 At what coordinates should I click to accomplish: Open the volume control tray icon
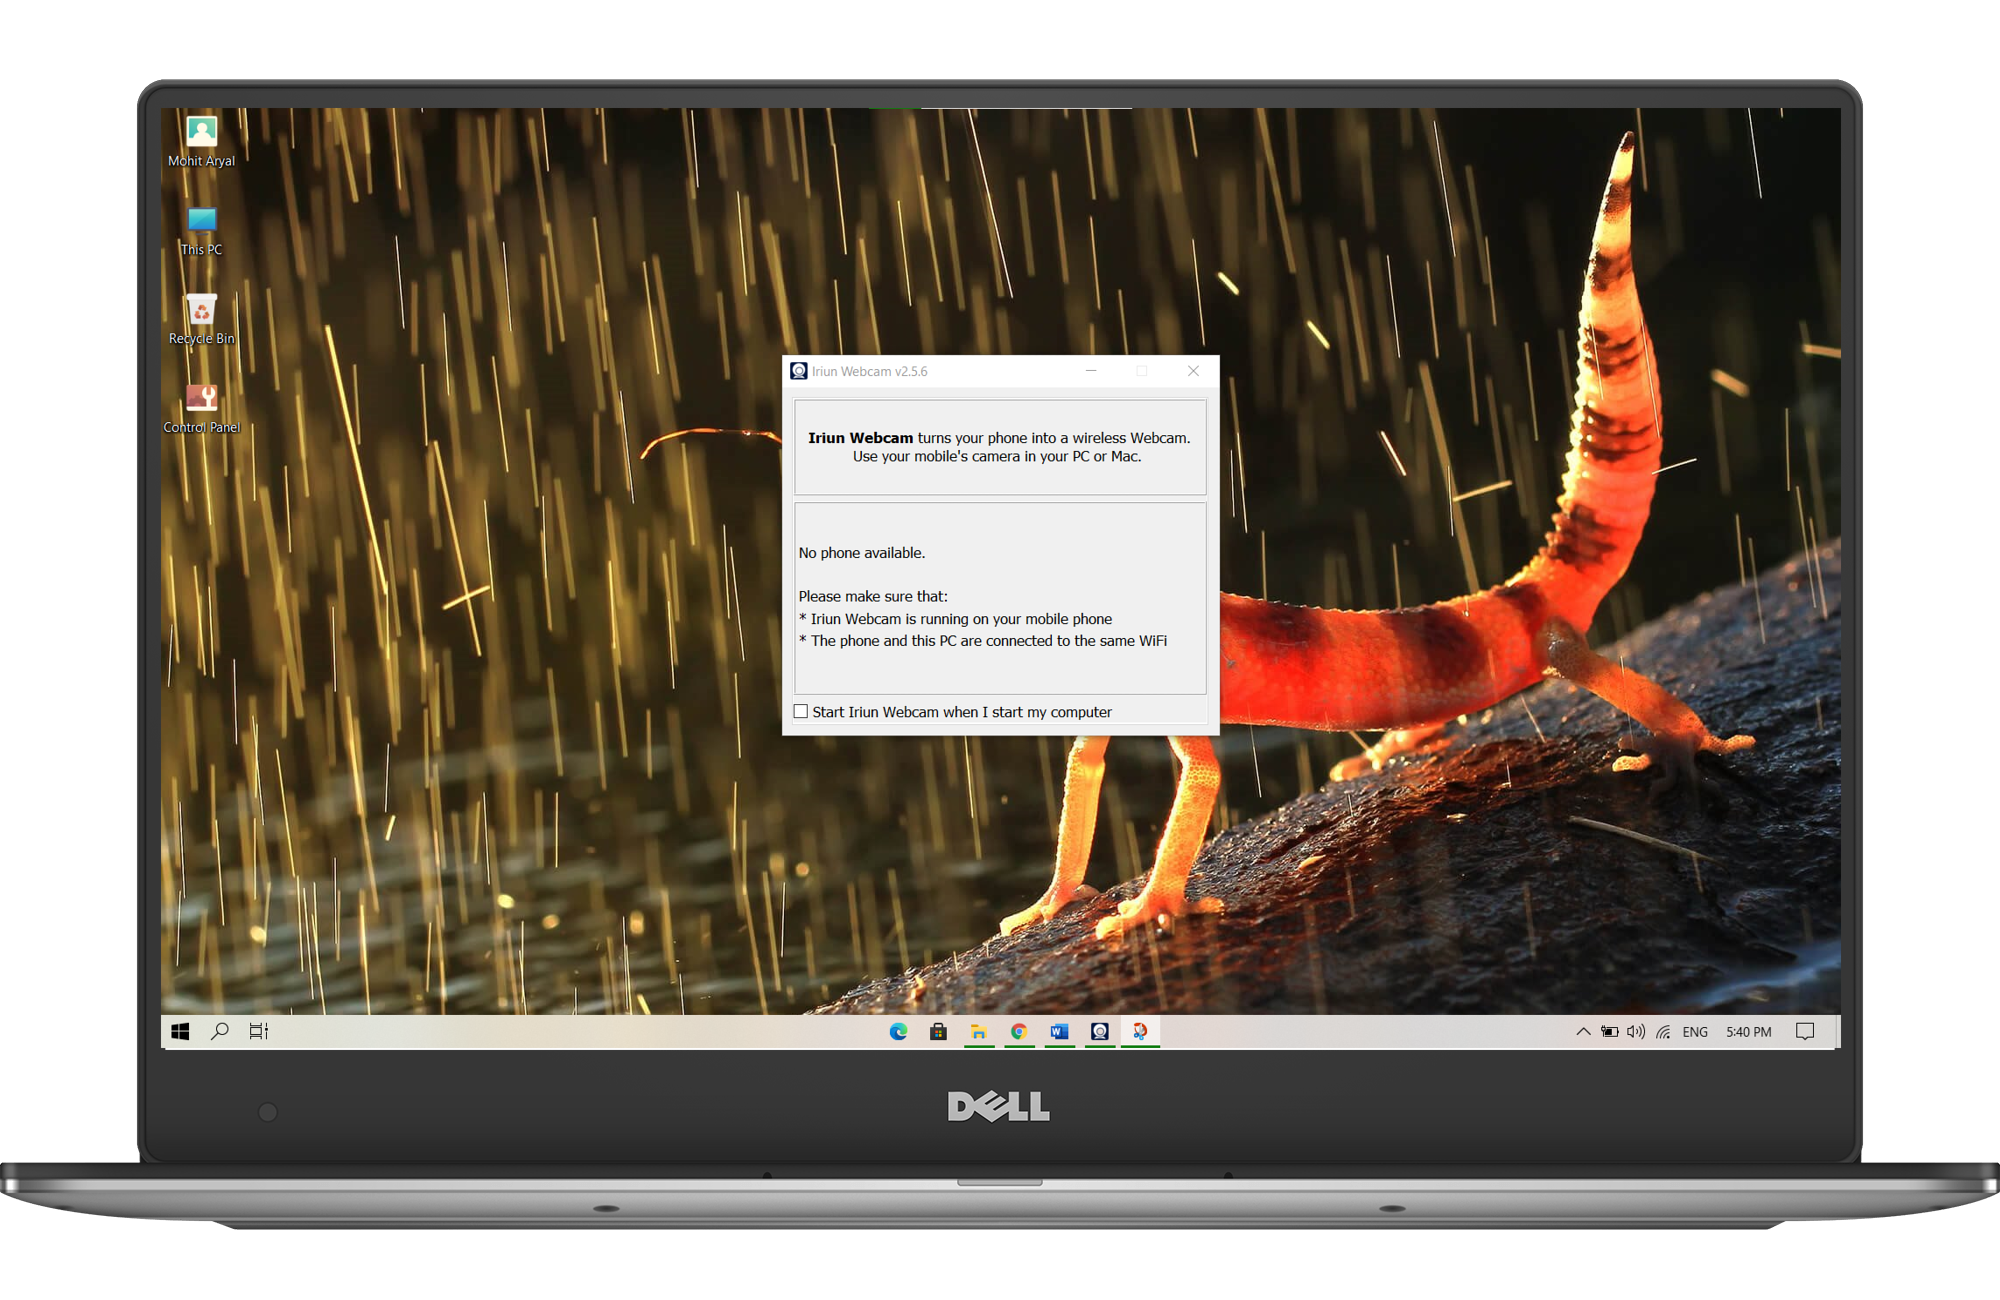coord(1636,1032)
